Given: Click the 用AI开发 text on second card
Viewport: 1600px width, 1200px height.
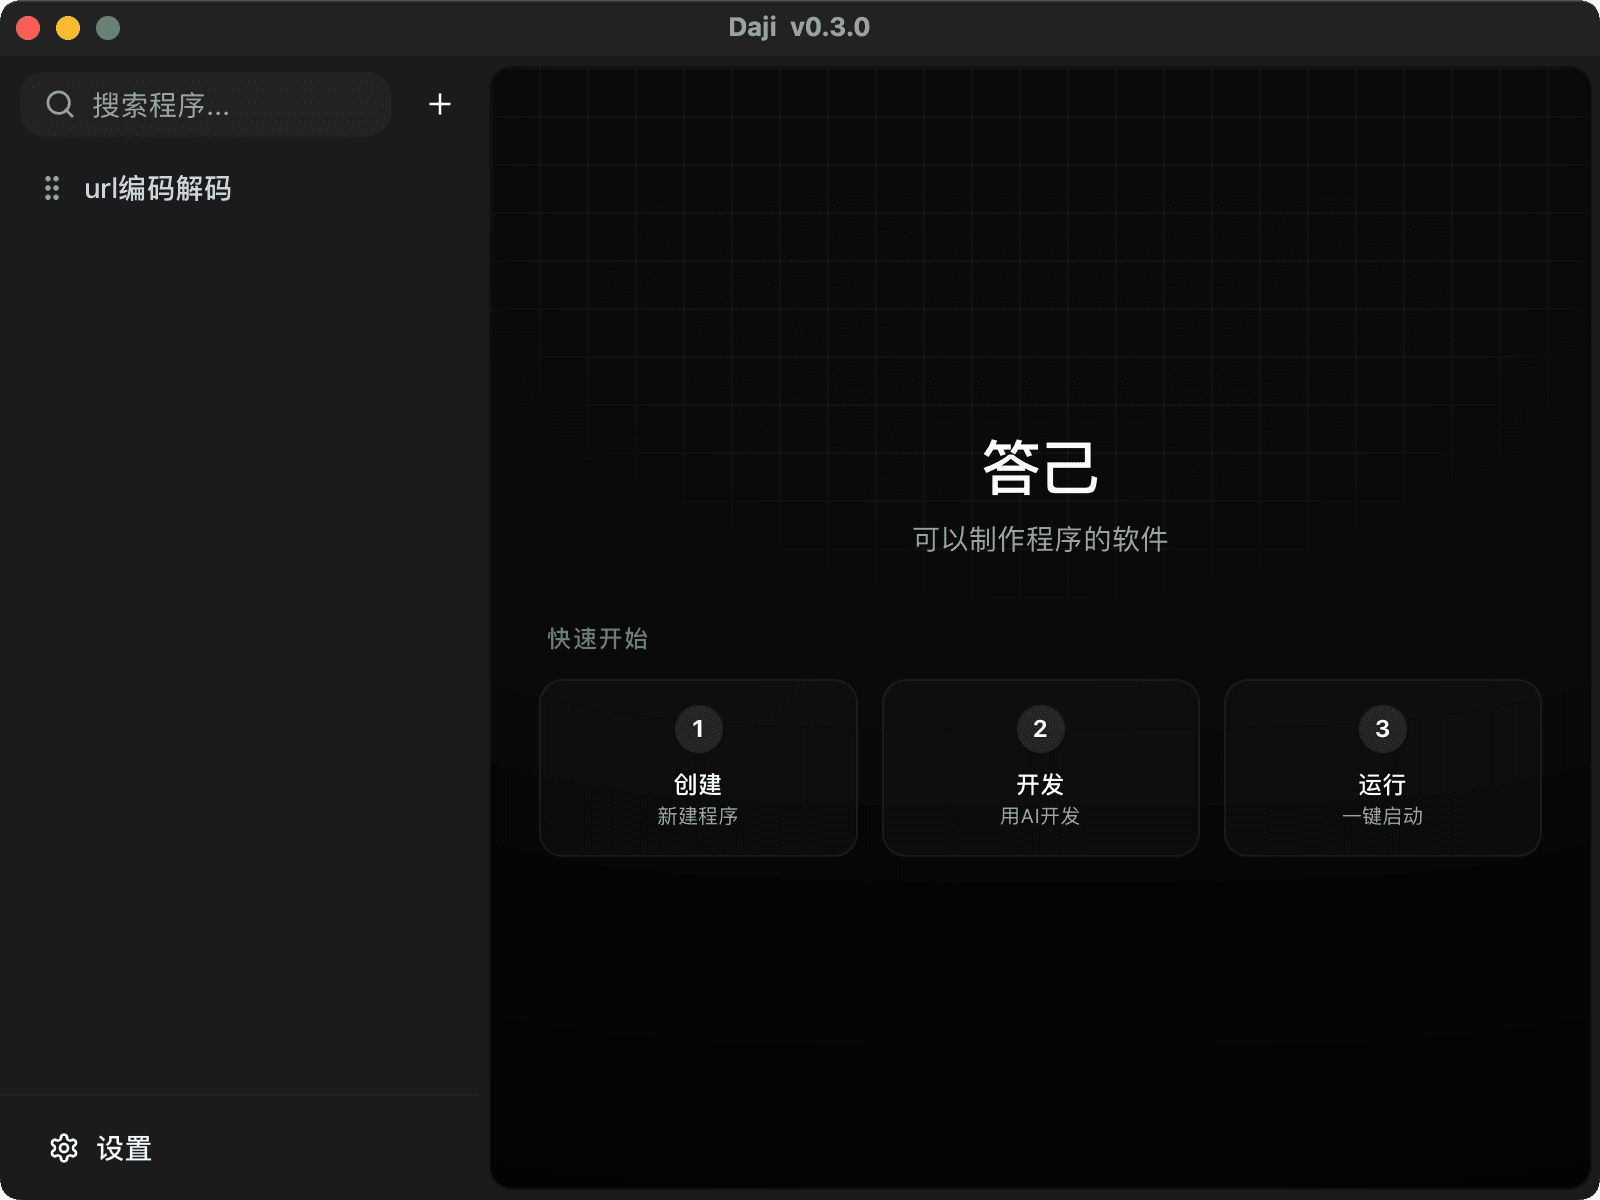Looking at the screenshot, I should 1040,816.
